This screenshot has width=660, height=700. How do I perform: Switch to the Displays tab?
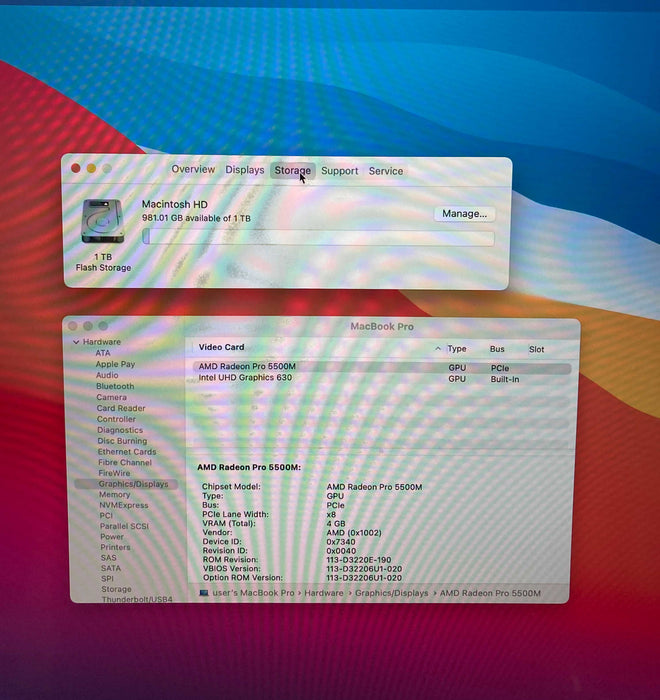click(244, 170)
